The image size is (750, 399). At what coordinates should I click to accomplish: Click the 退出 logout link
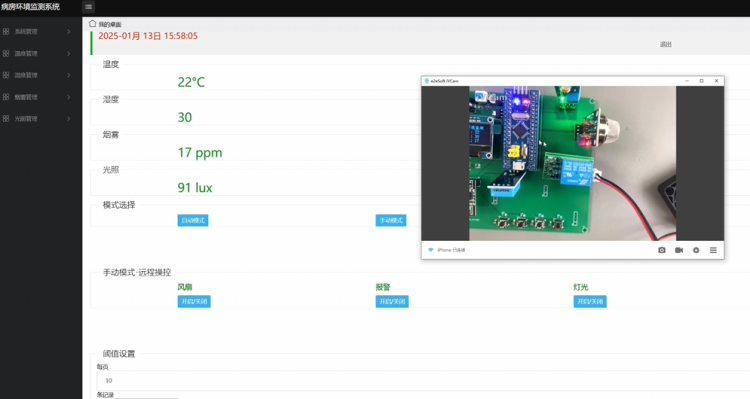click(666, 44)
